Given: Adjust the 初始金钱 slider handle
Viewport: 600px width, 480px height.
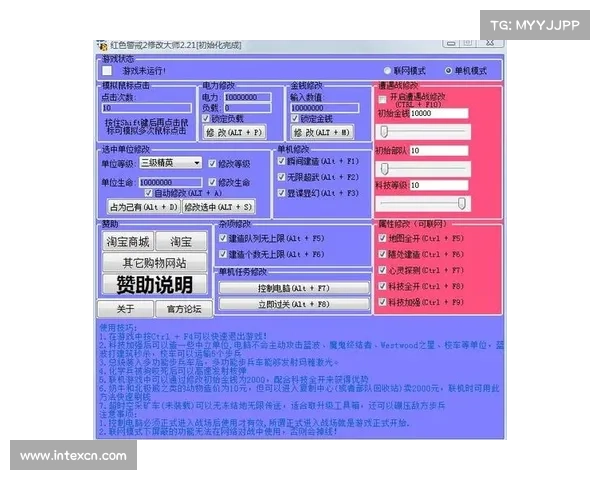Looking at the screenshot, I should click(385, 132).
